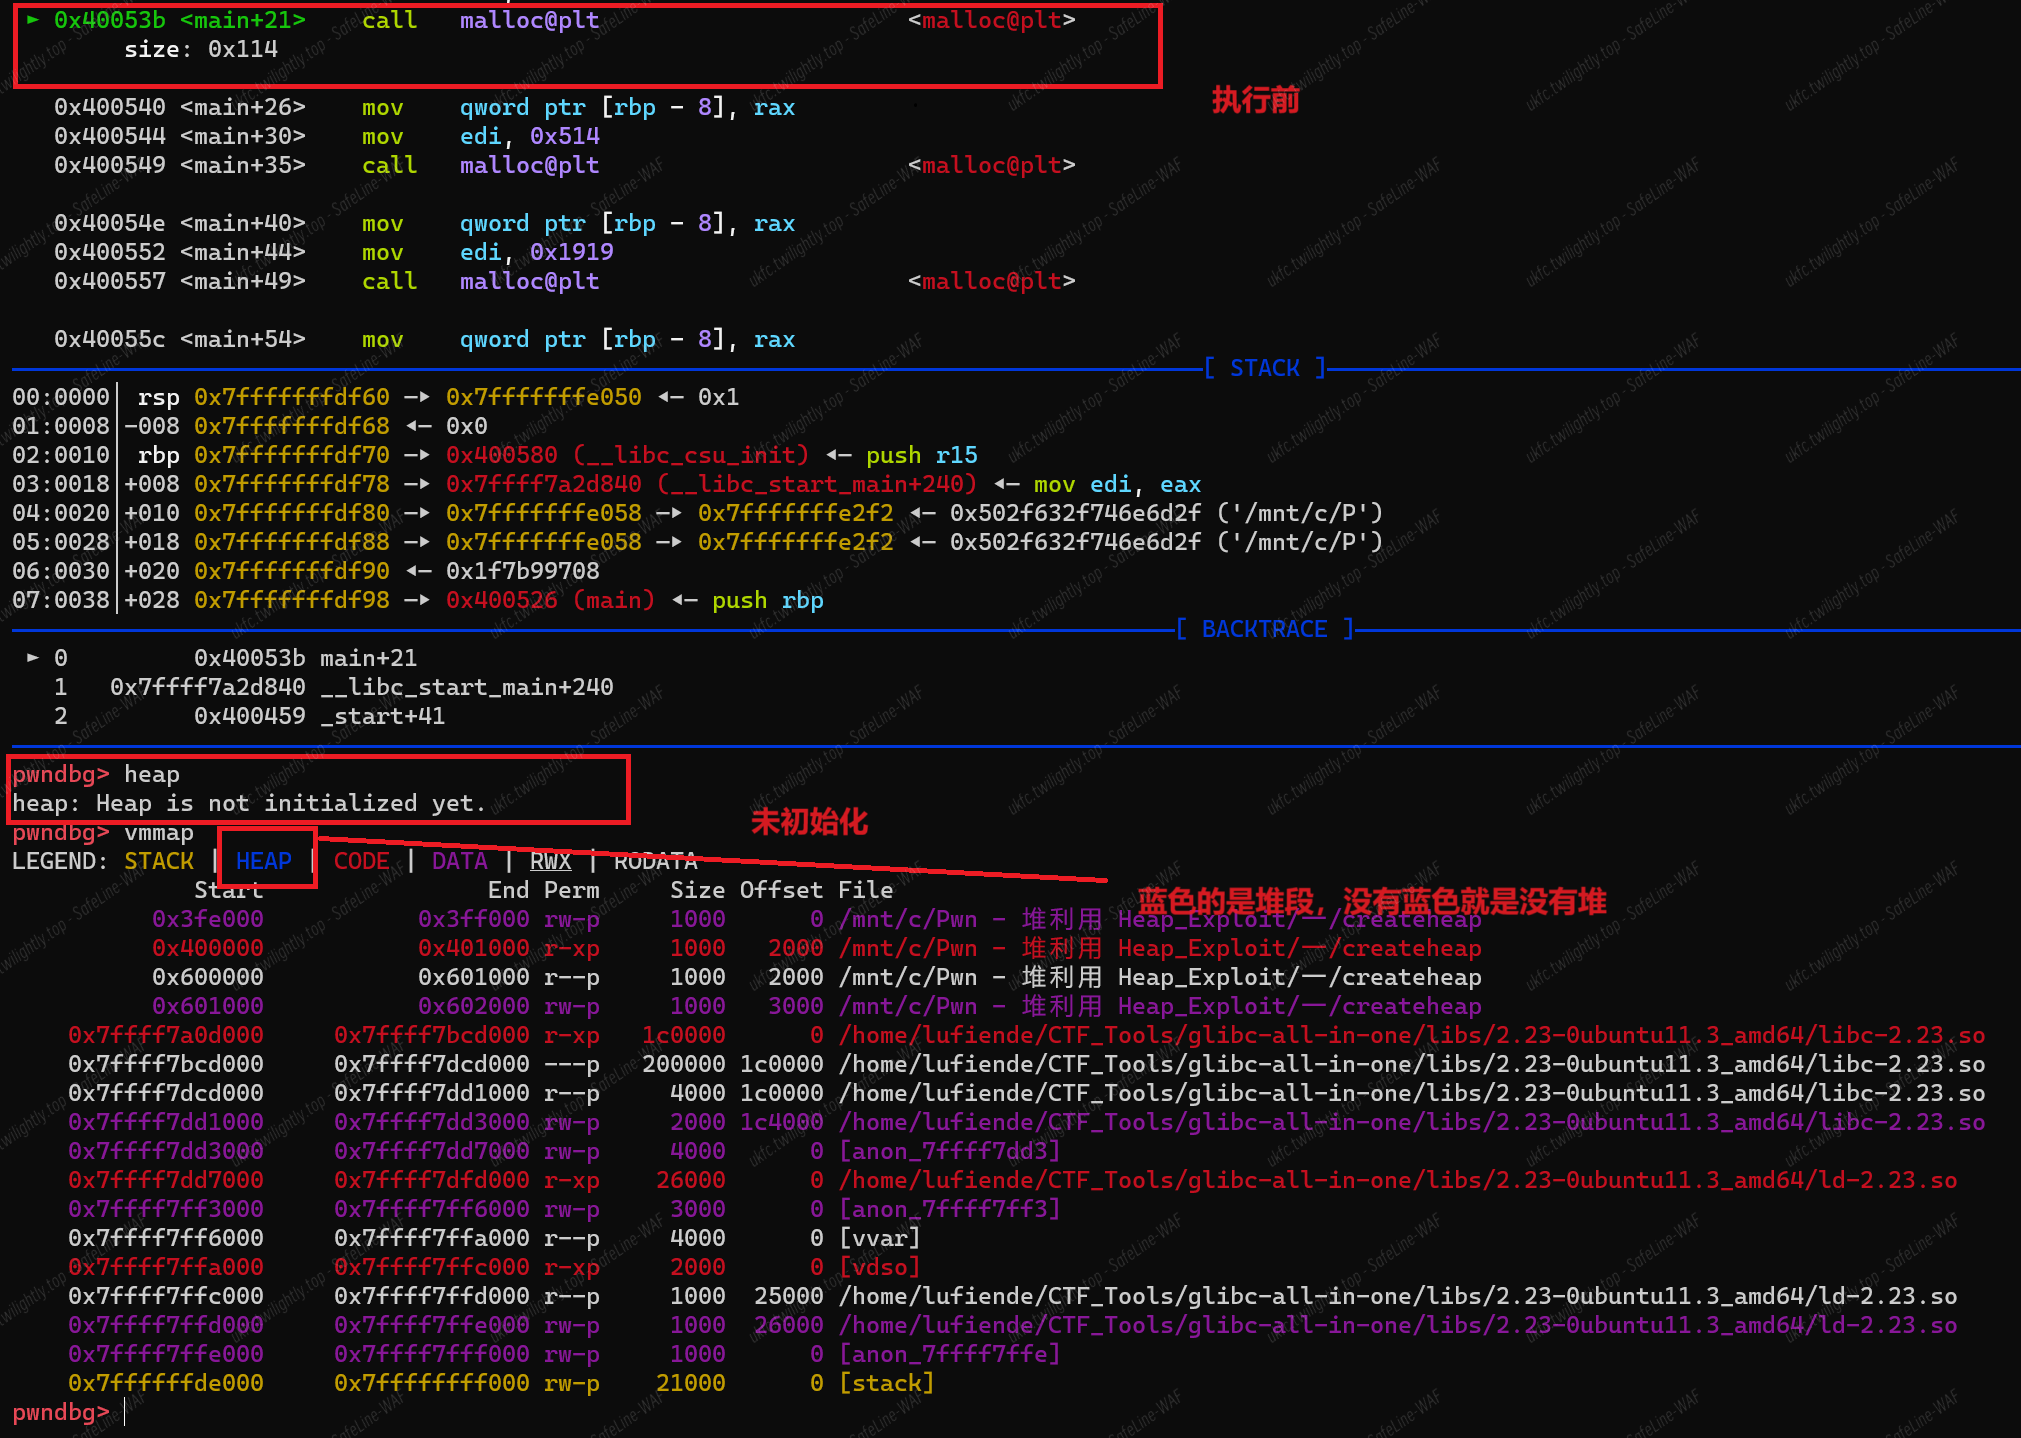2021x1438 pixels.
Task: Click the HEAP legend label in blue
Action: [264, 861]
